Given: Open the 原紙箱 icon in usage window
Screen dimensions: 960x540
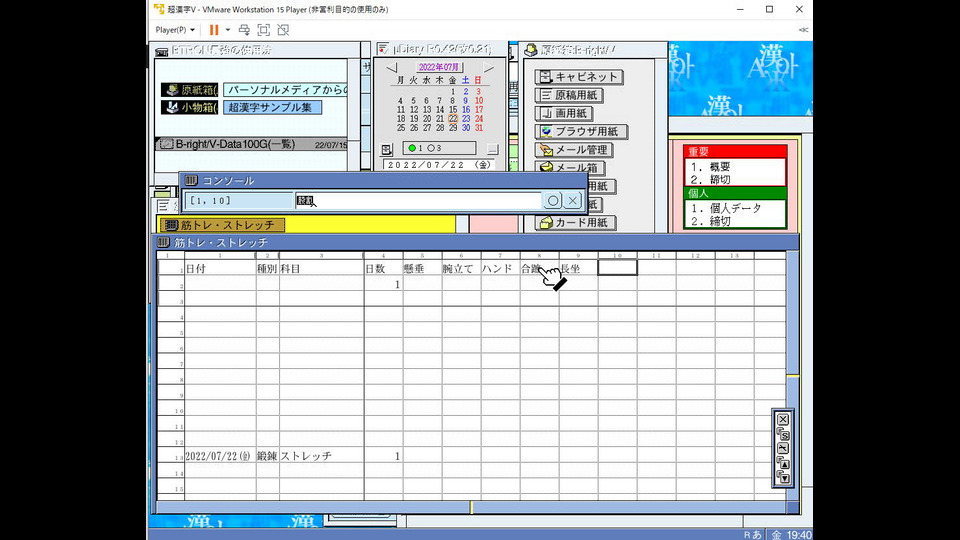Looking at the screenshot, I should [189, 90].
